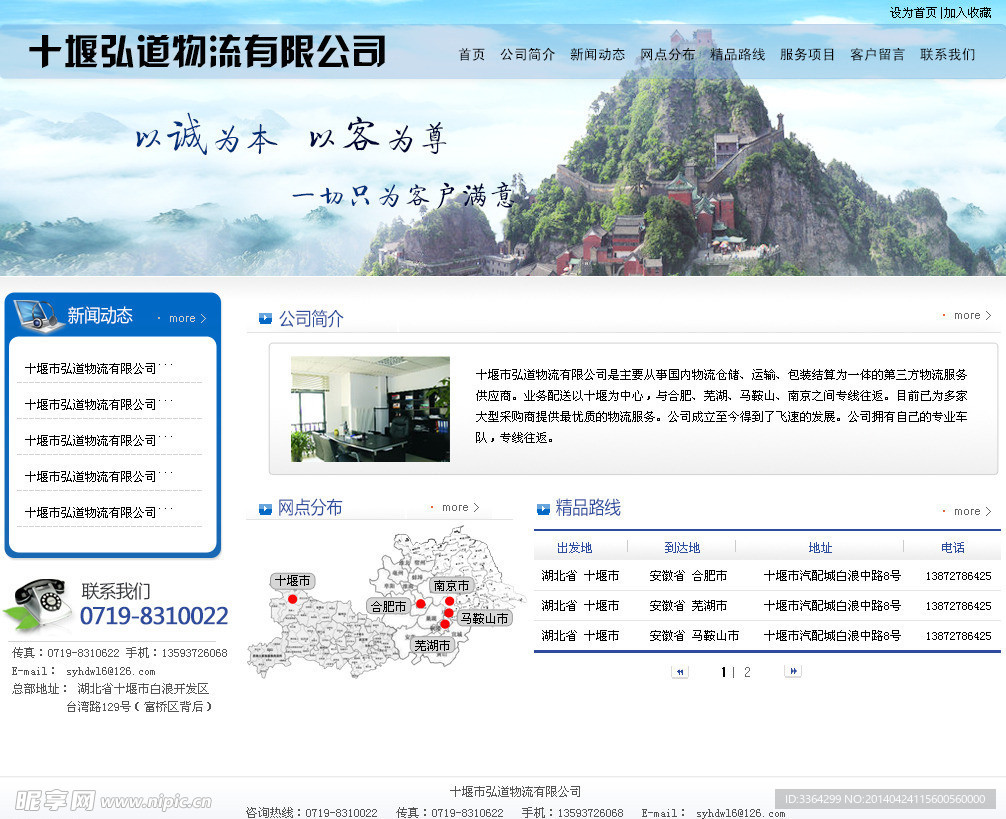This screenshot has height=819, width=1006.
Task: Go to page 2 of 精品路线 results
Action: pos(746,671)
